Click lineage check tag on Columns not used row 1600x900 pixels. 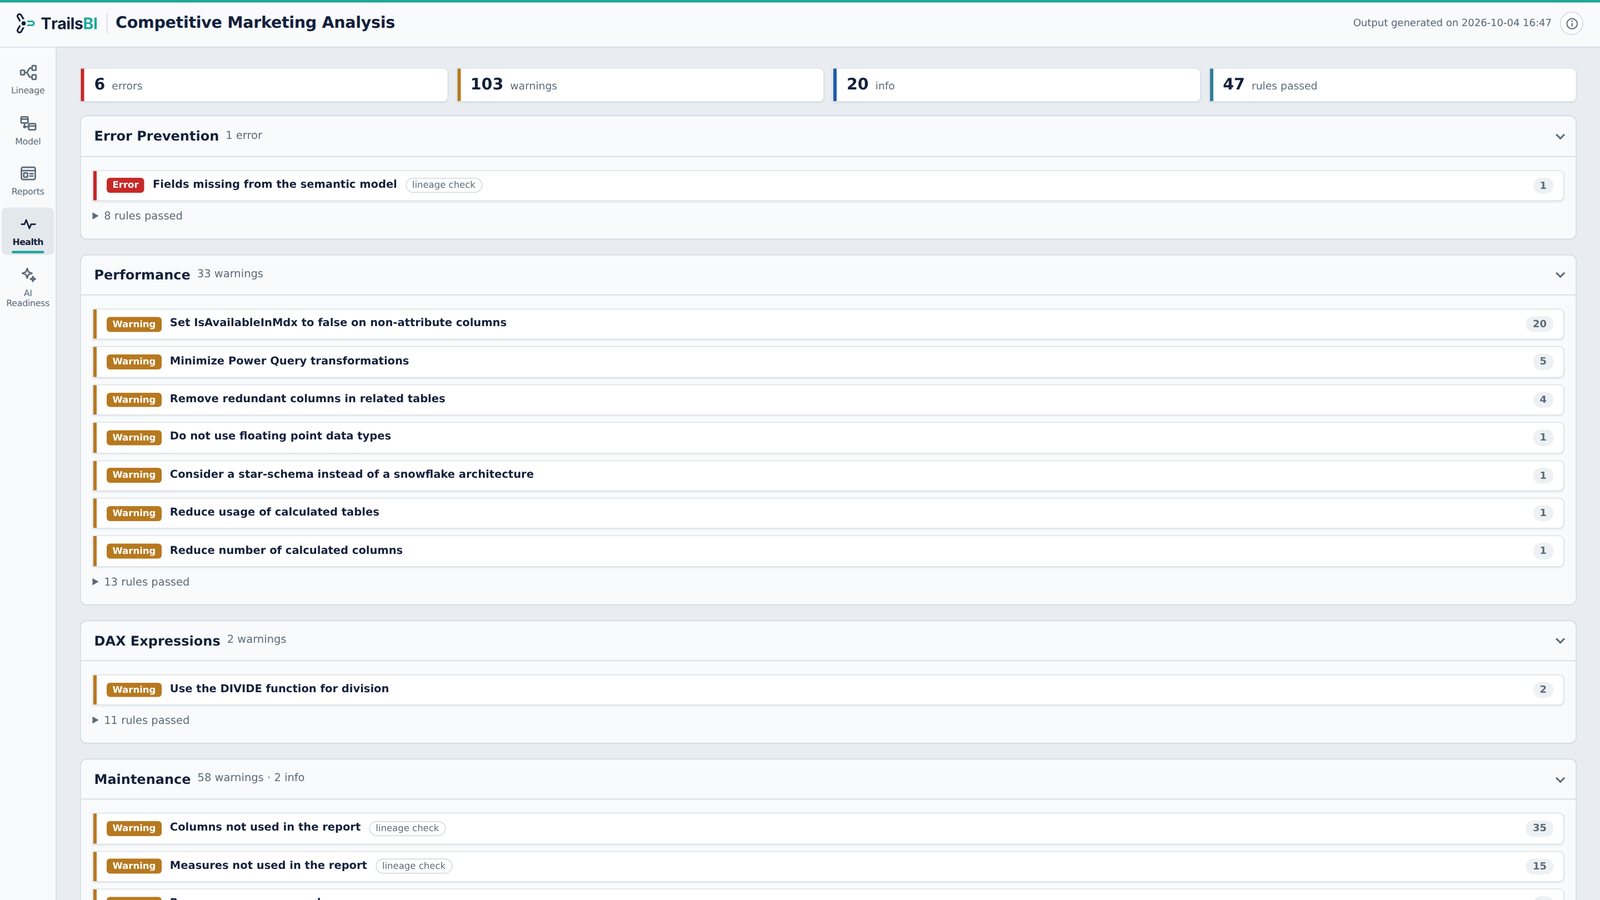(407, 828)
